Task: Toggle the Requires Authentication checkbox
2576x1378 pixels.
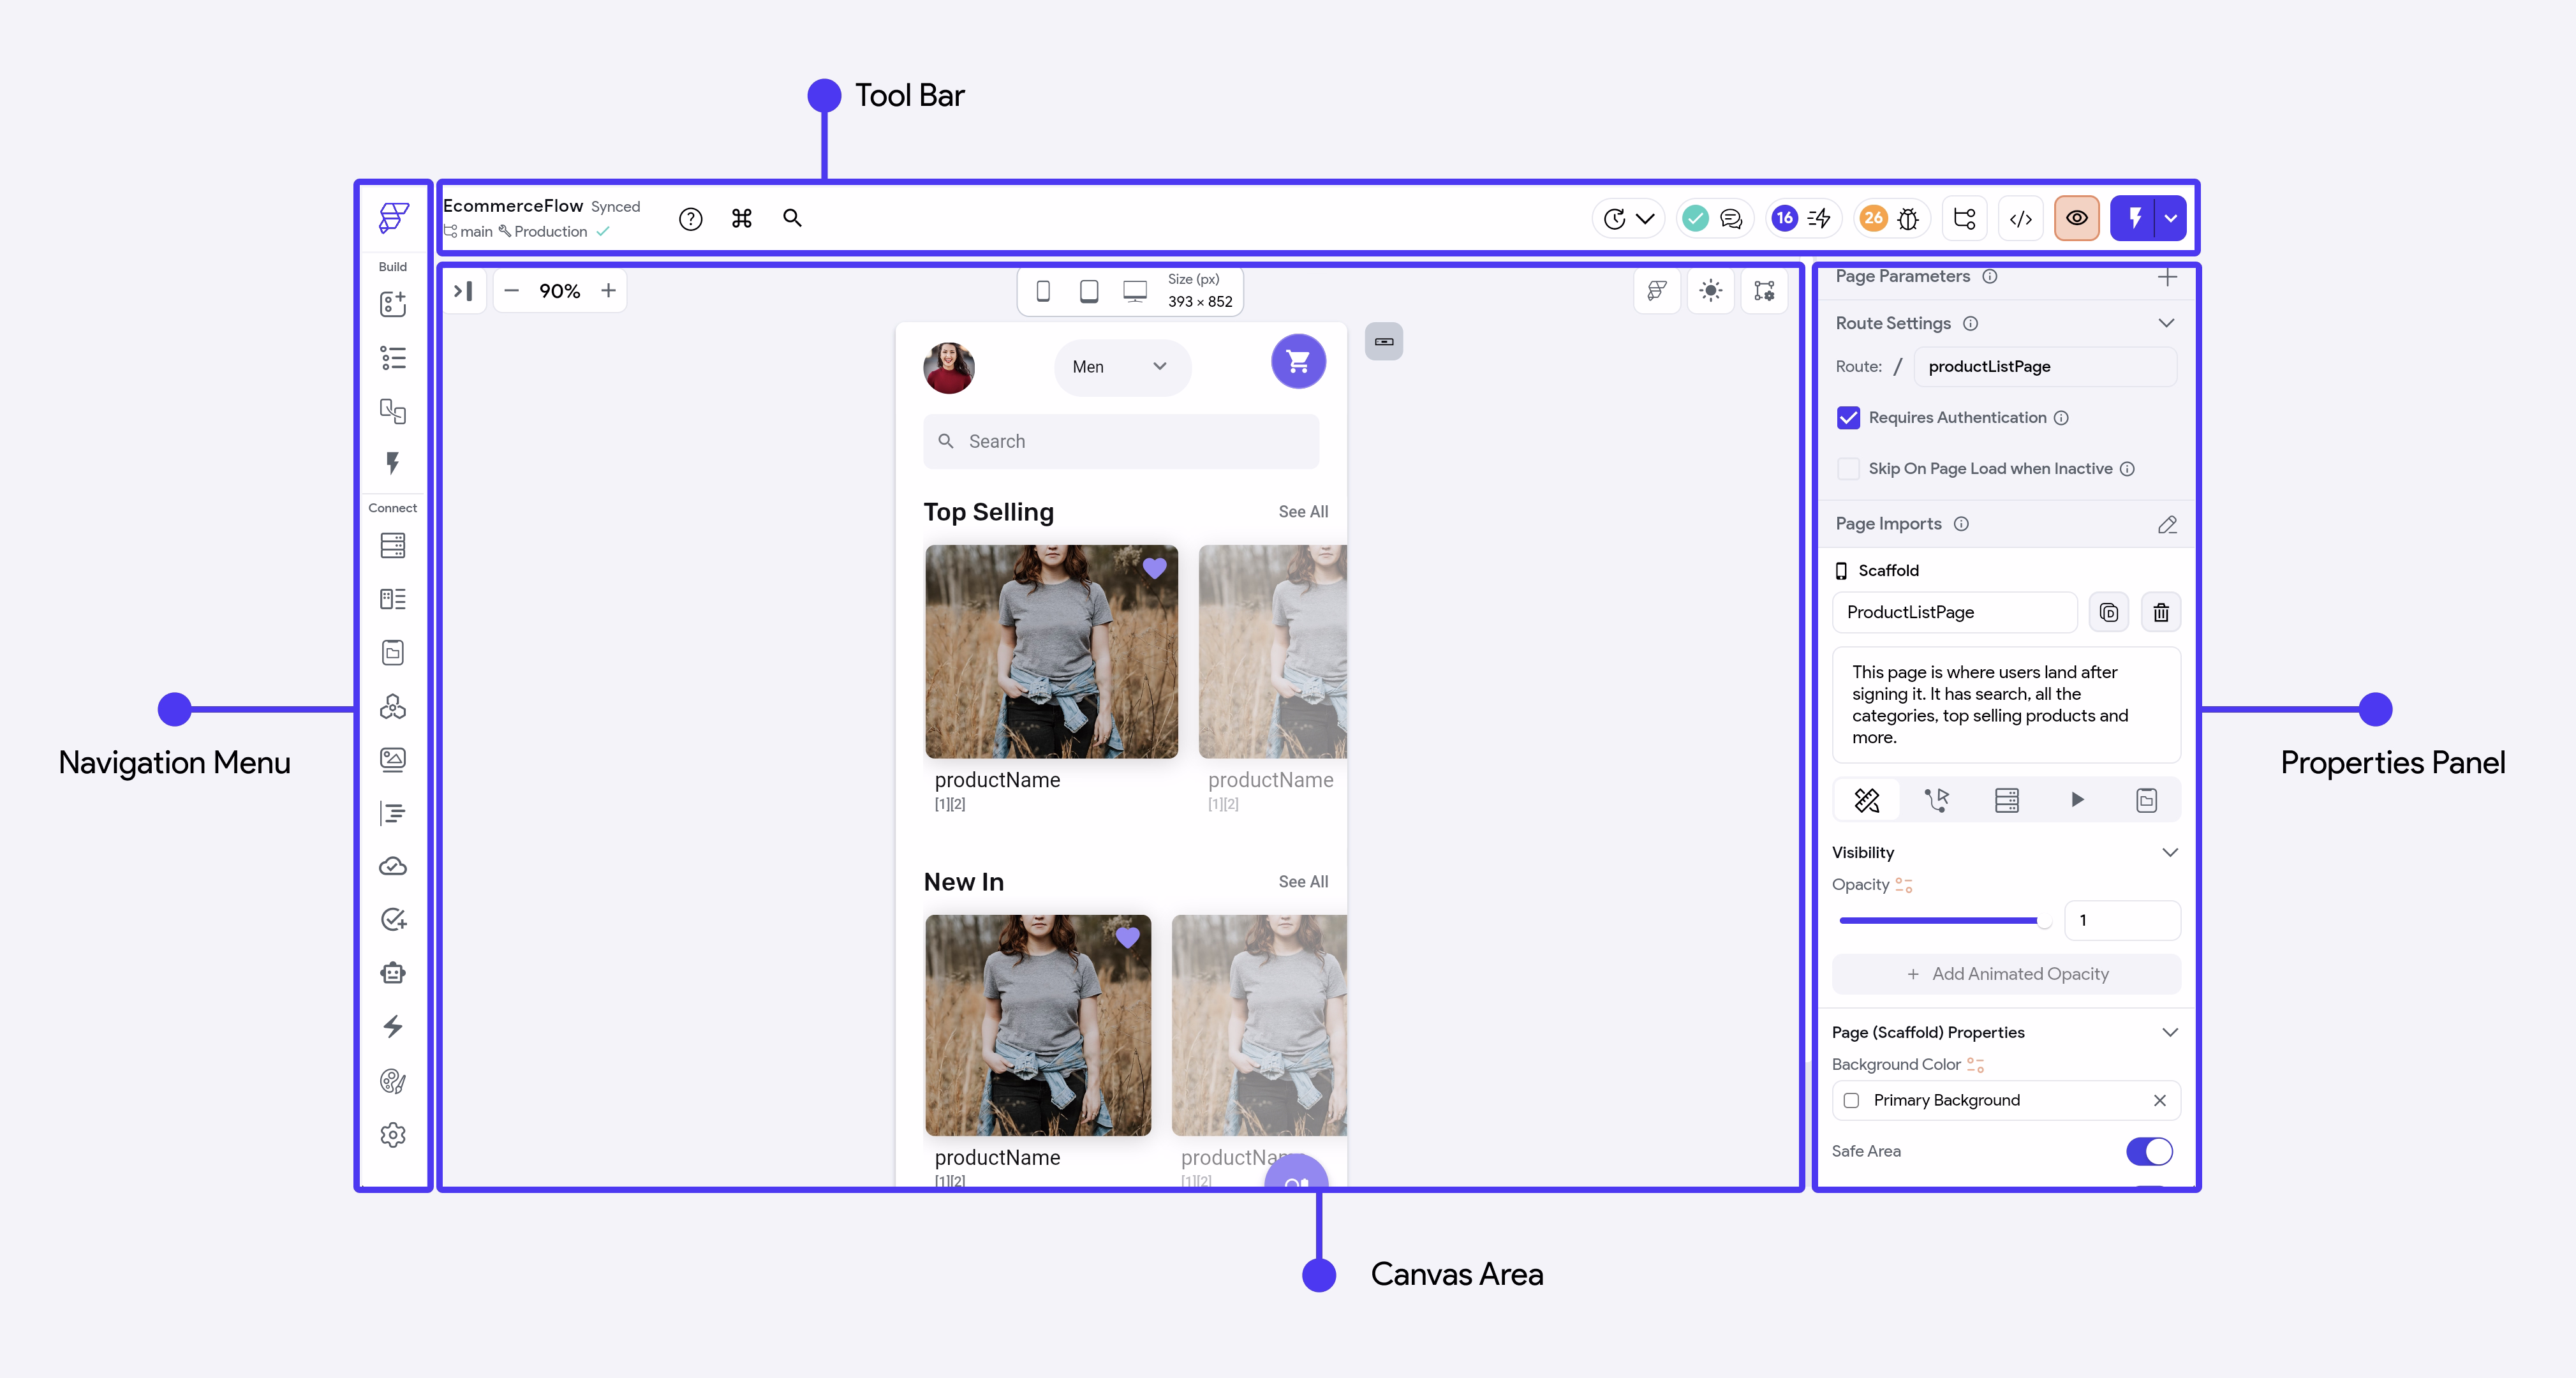Action: (1848, 418)
